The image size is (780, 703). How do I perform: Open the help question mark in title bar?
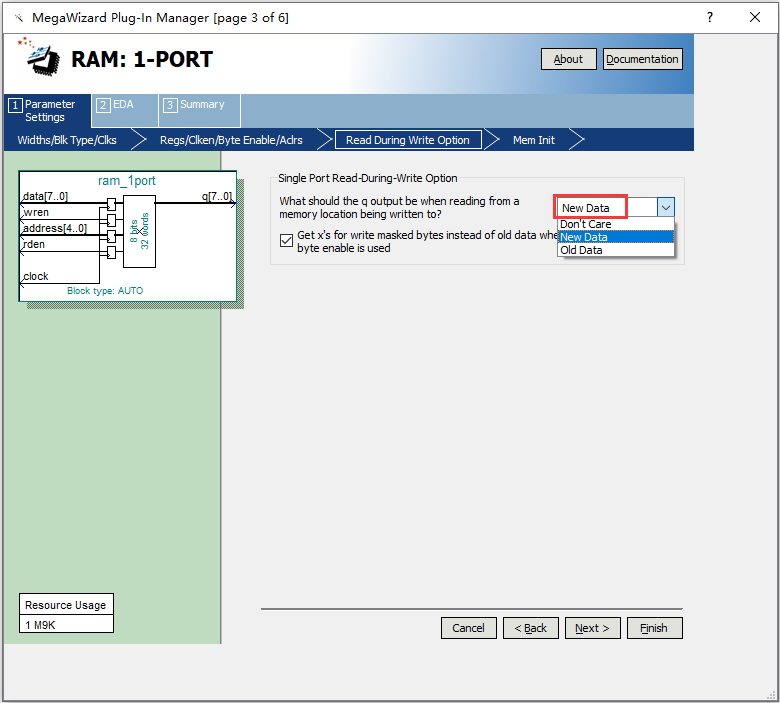(x=710, y=17)
